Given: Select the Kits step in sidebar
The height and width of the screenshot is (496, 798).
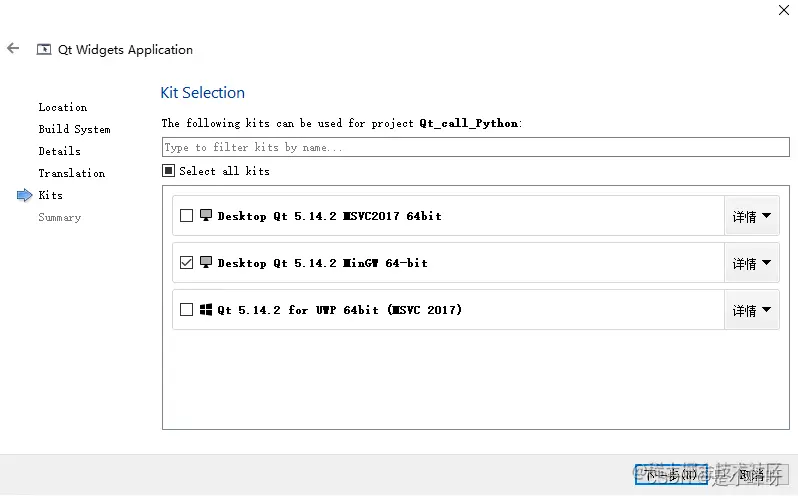Looking at the screenshot, I should [x=50, y=195].
